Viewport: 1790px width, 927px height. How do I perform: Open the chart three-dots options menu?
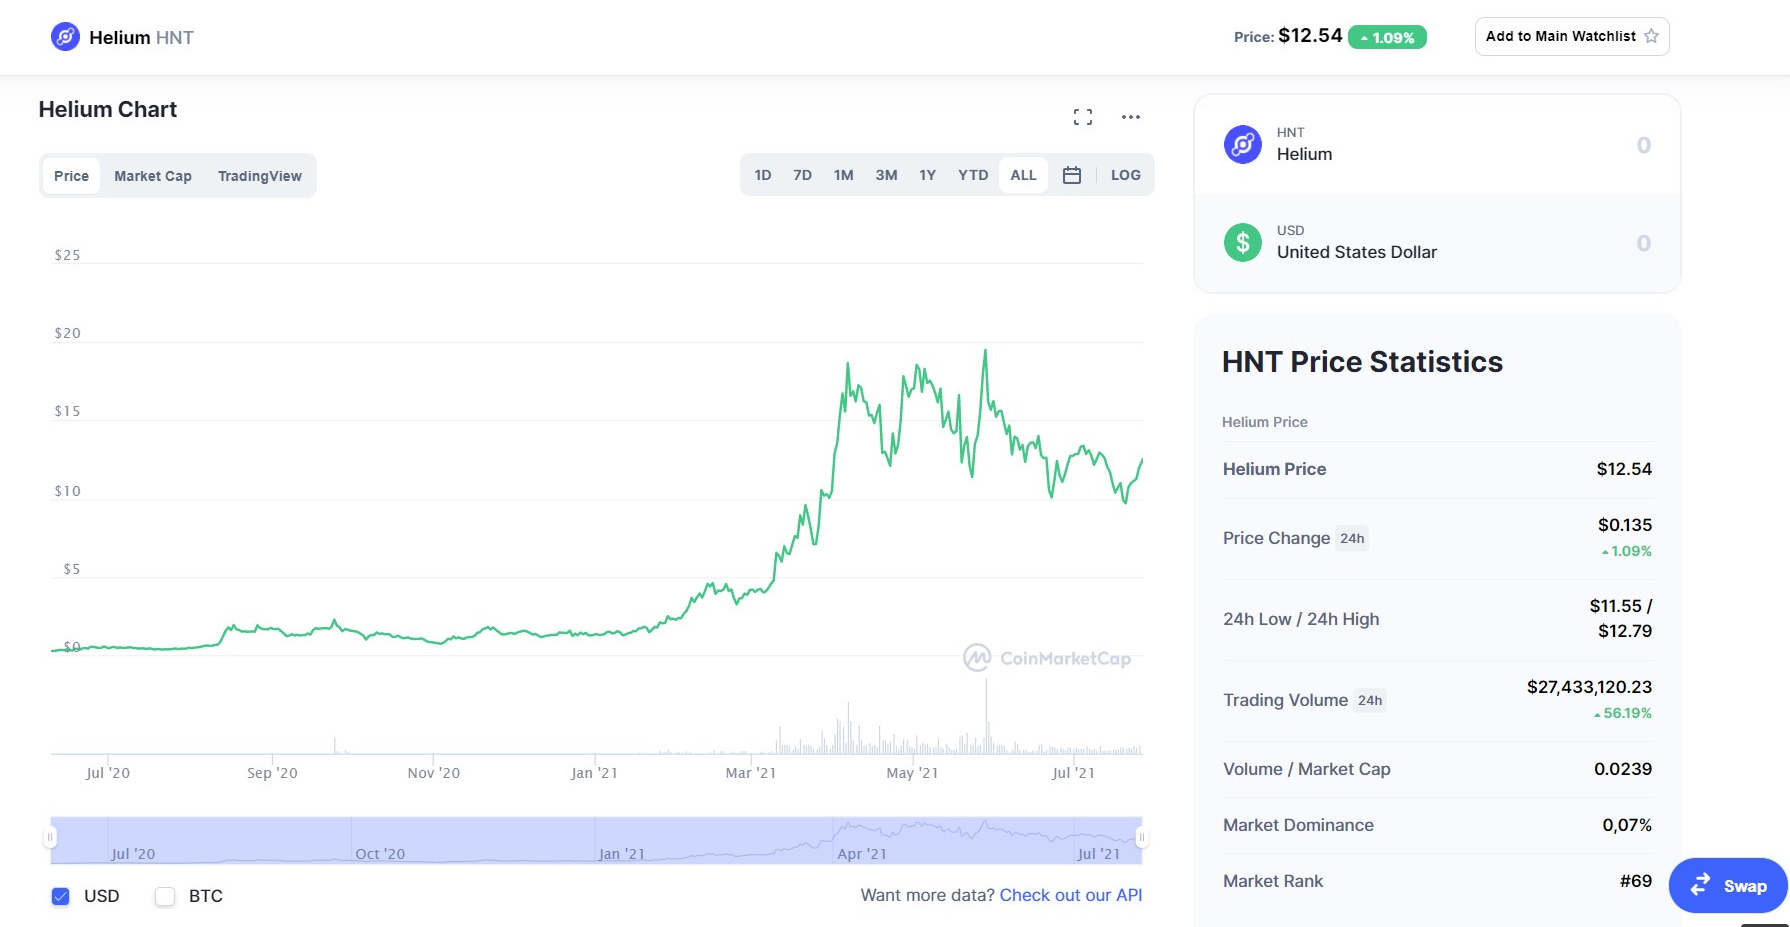coord(1130,117)
